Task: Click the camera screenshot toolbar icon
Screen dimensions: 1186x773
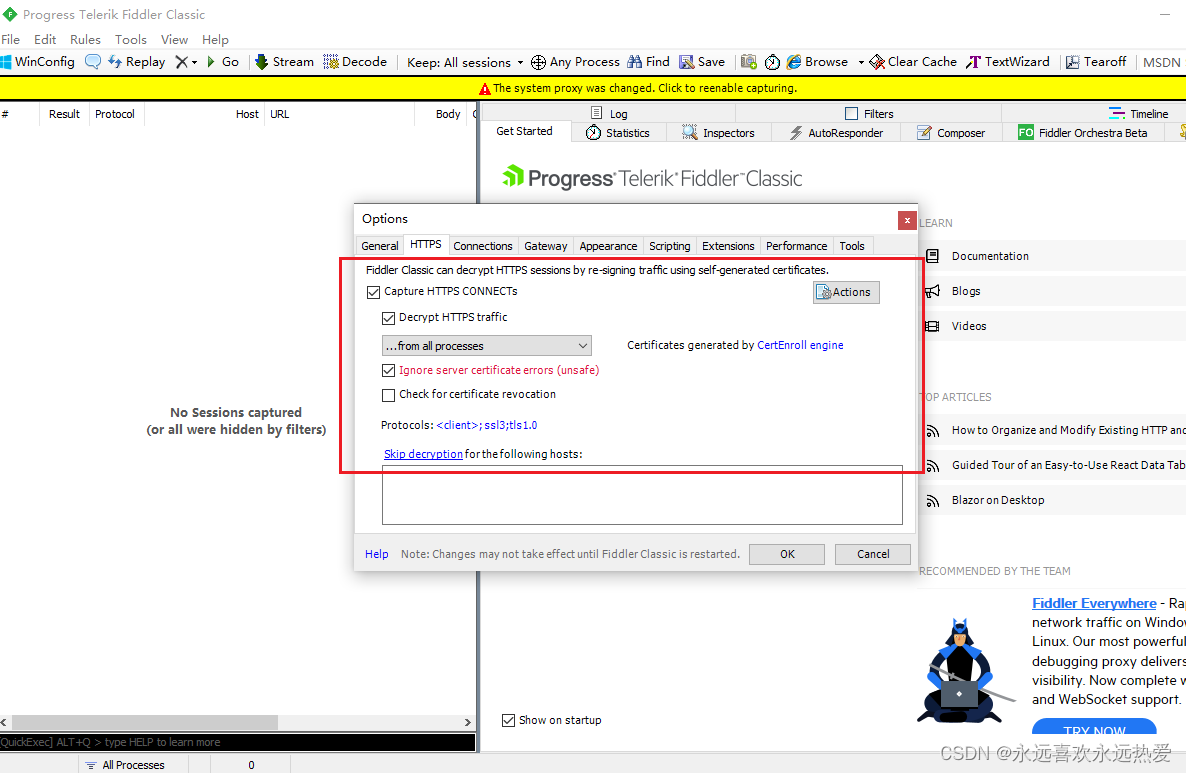Action: [749, 62]
